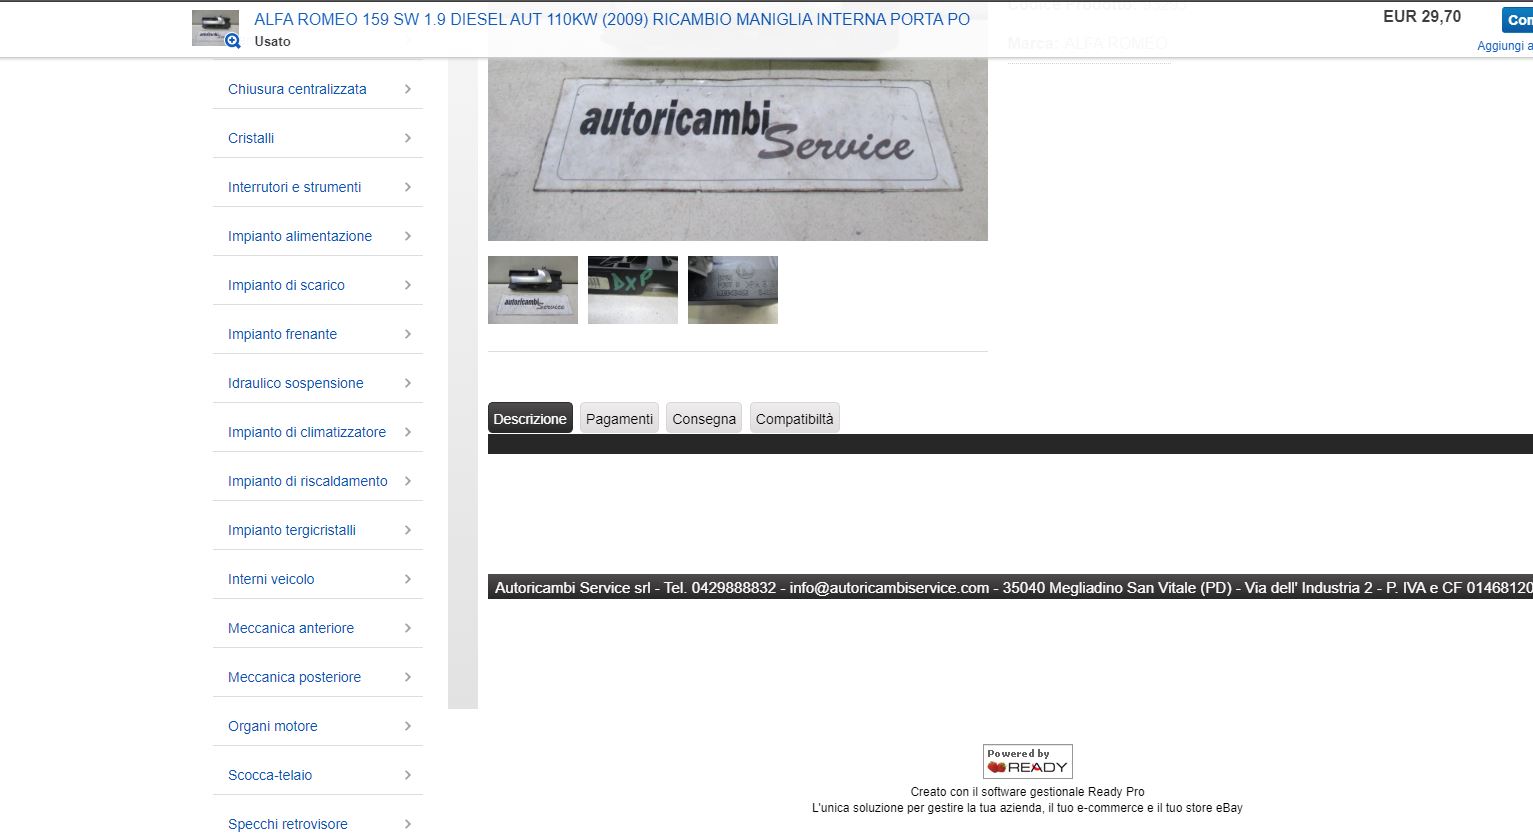Screen dimensions: 1533x839
Task: Open Meccanica posteriore category
Action: coord(294,677)
